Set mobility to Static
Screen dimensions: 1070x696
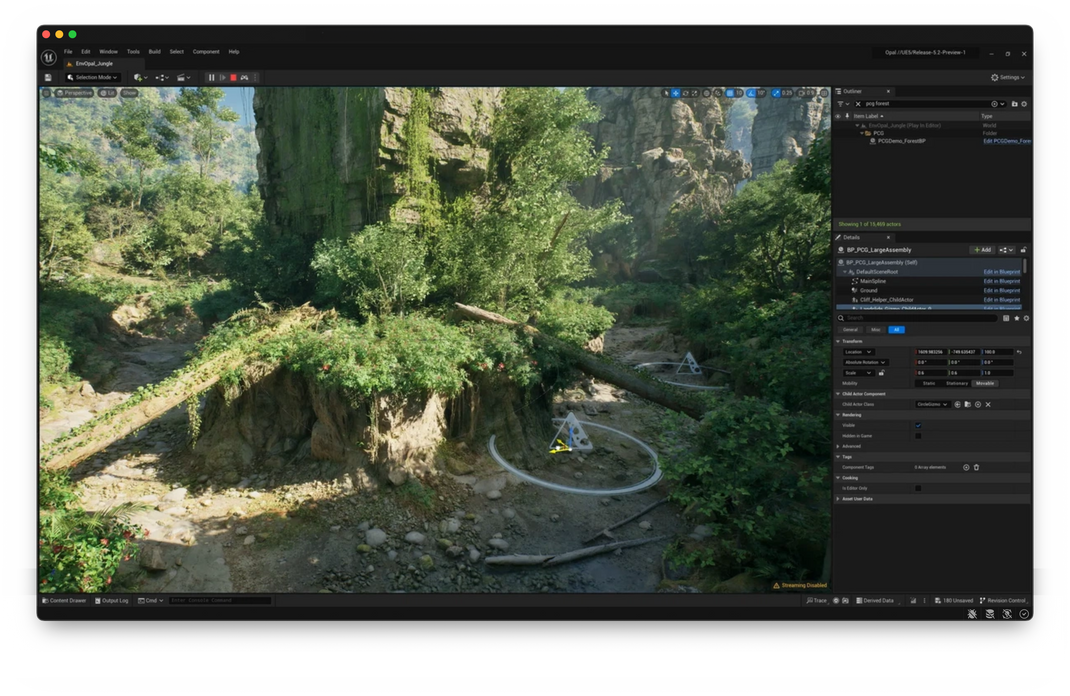(930, 383)
